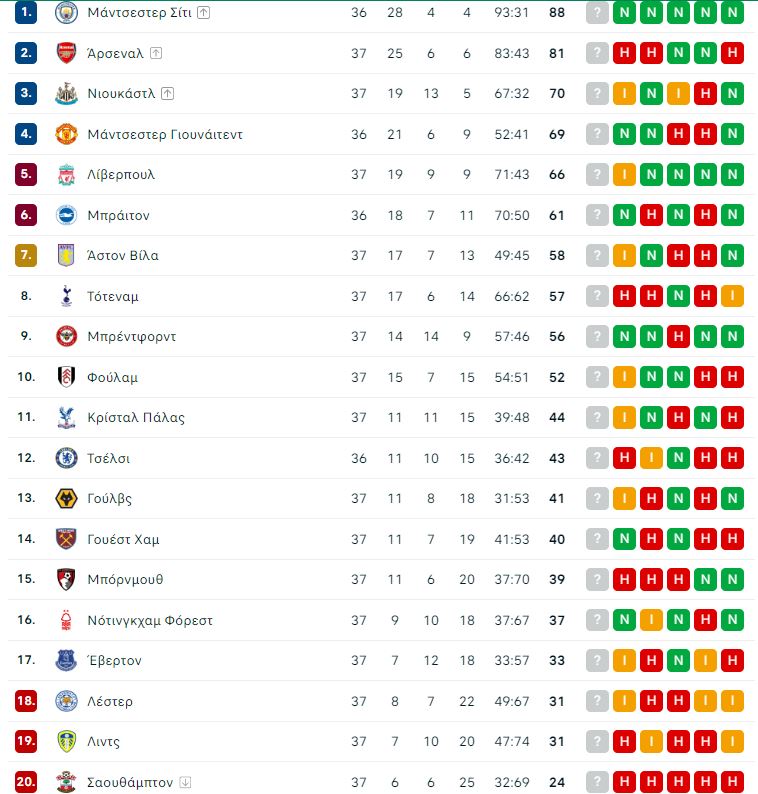Click relegation arrow icon beside Σαουθάμπτον

(x=185, y=782)
